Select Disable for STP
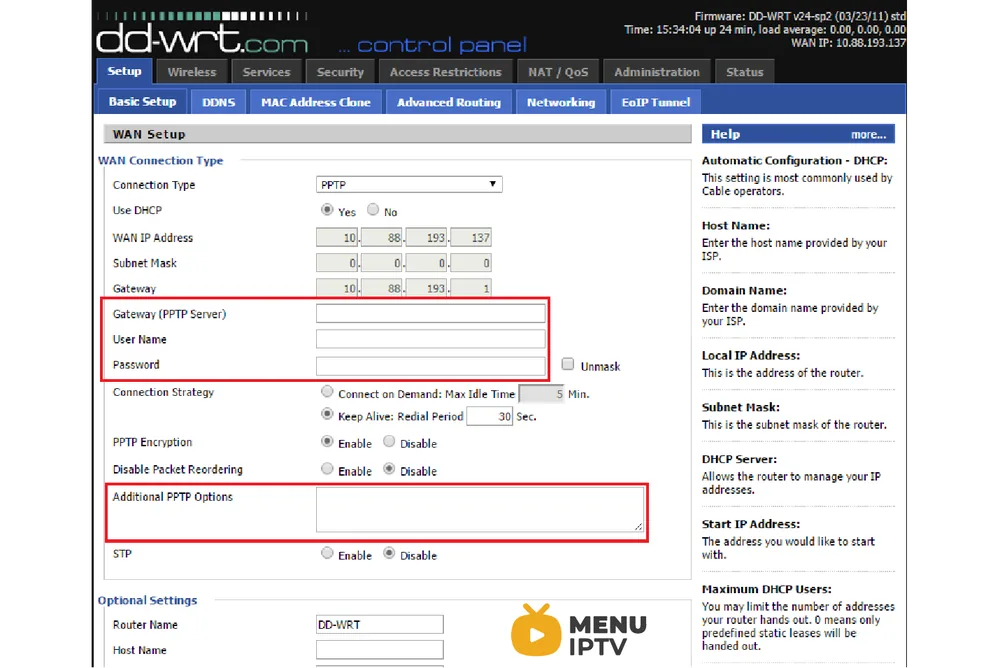Image resolution: width=1000 pixels, height=668 pixels. click(389, 553)
